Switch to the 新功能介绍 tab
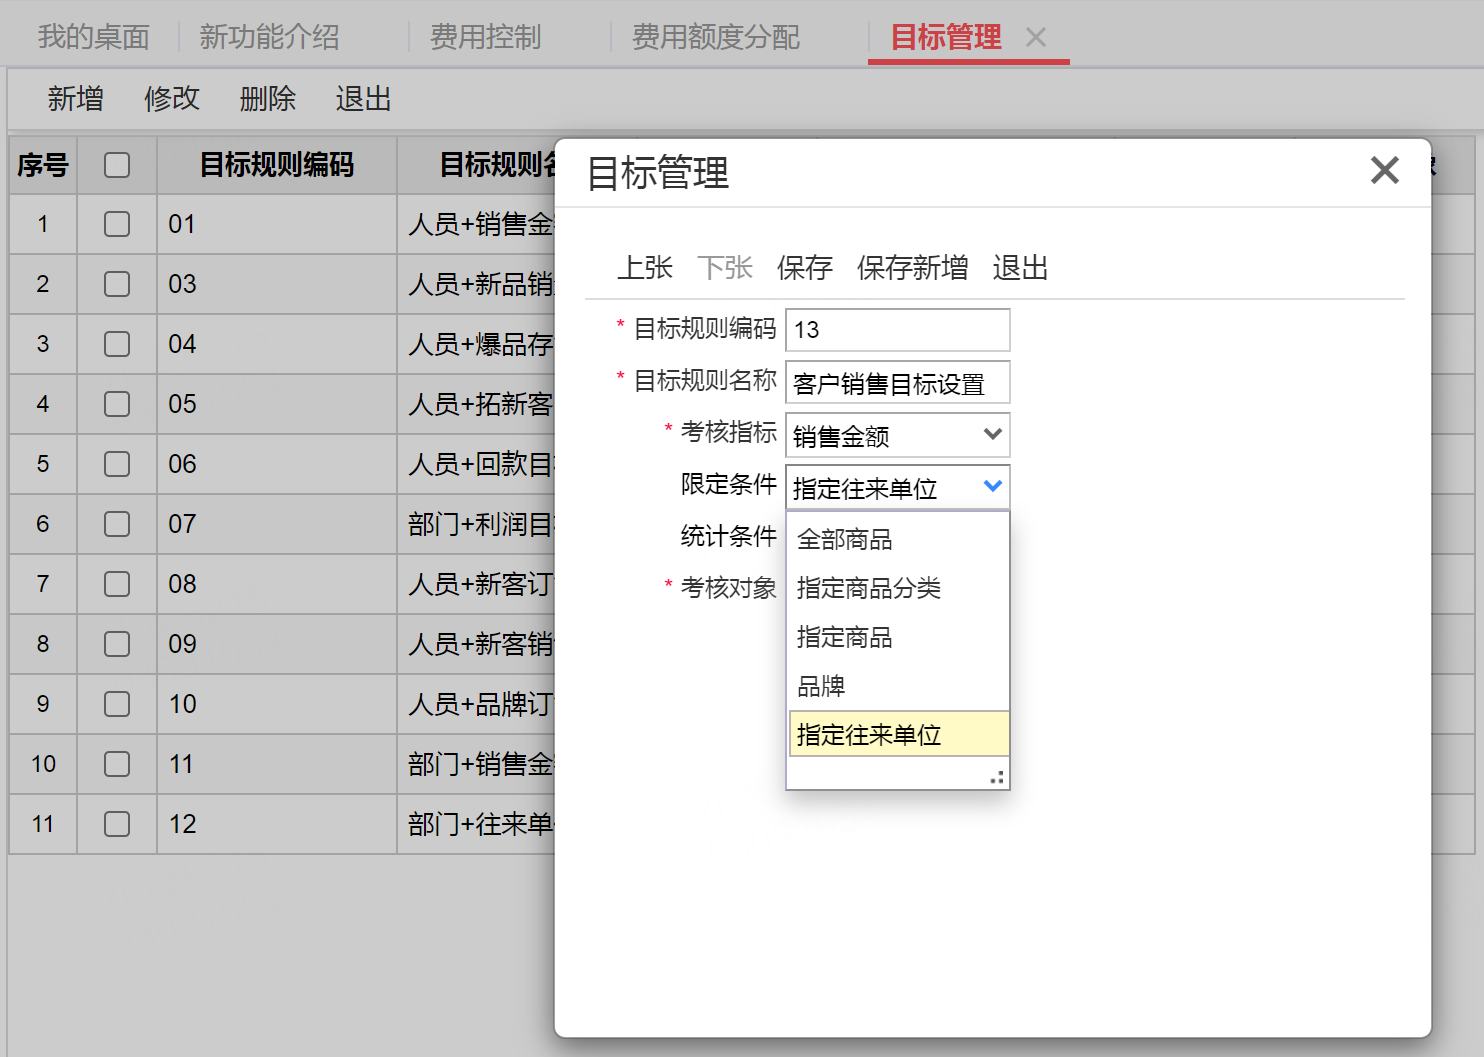 269,37
